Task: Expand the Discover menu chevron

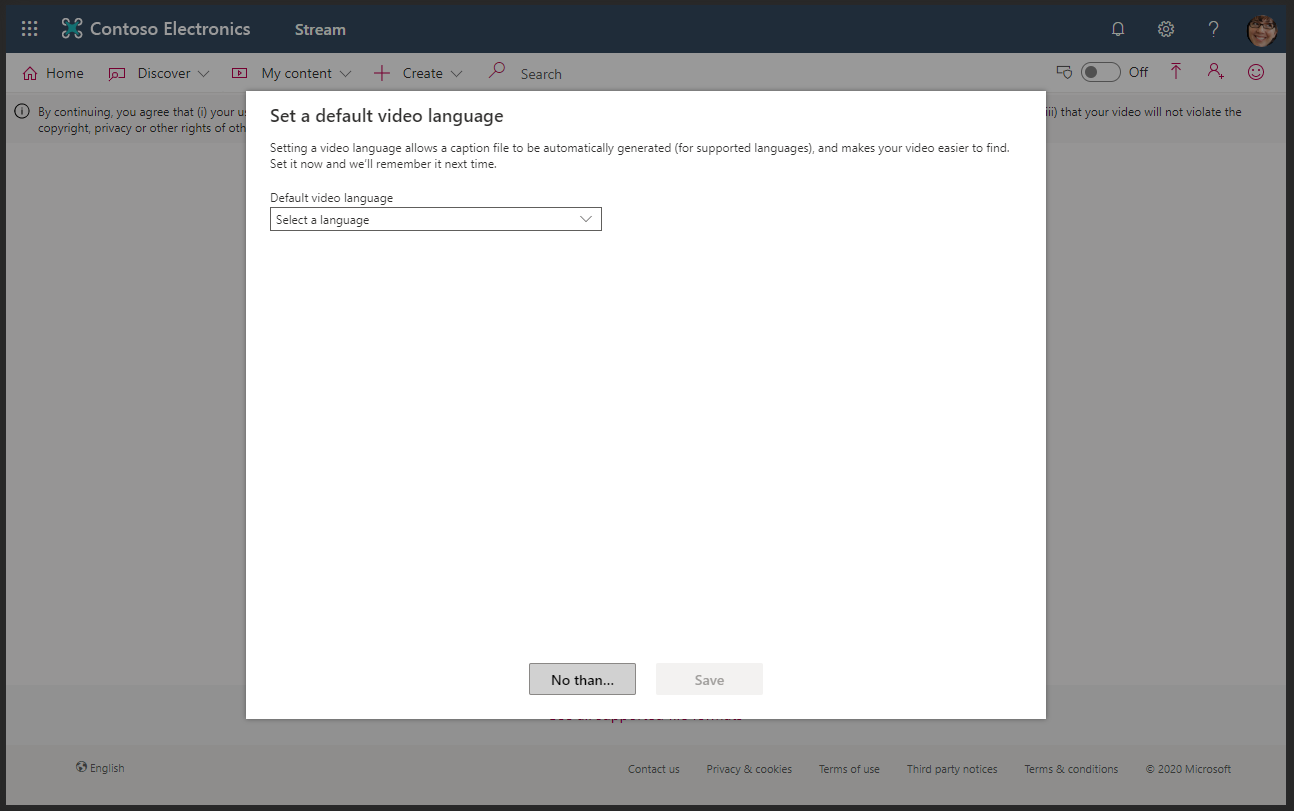Action: click(x=203, y=73)
